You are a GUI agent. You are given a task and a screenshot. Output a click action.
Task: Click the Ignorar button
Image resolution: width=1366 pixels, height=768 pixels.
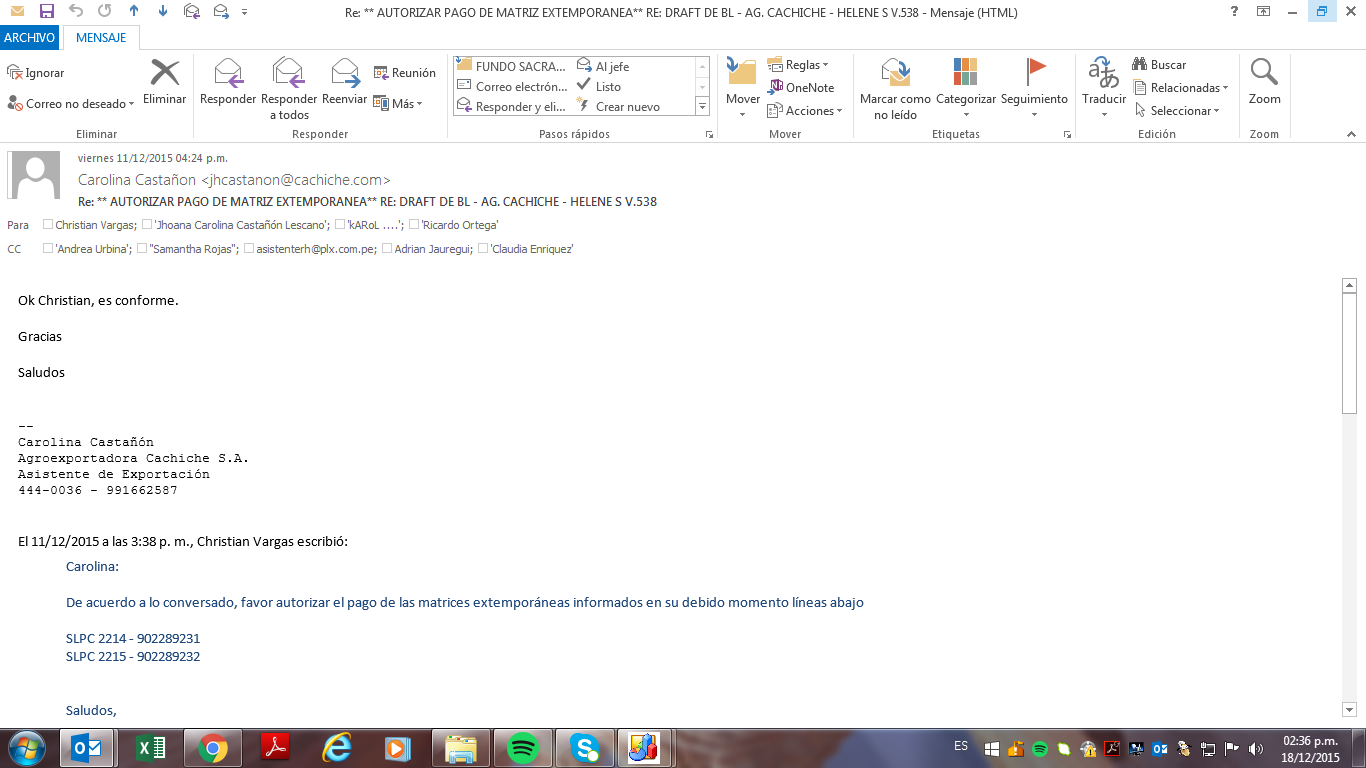point(36,73)
